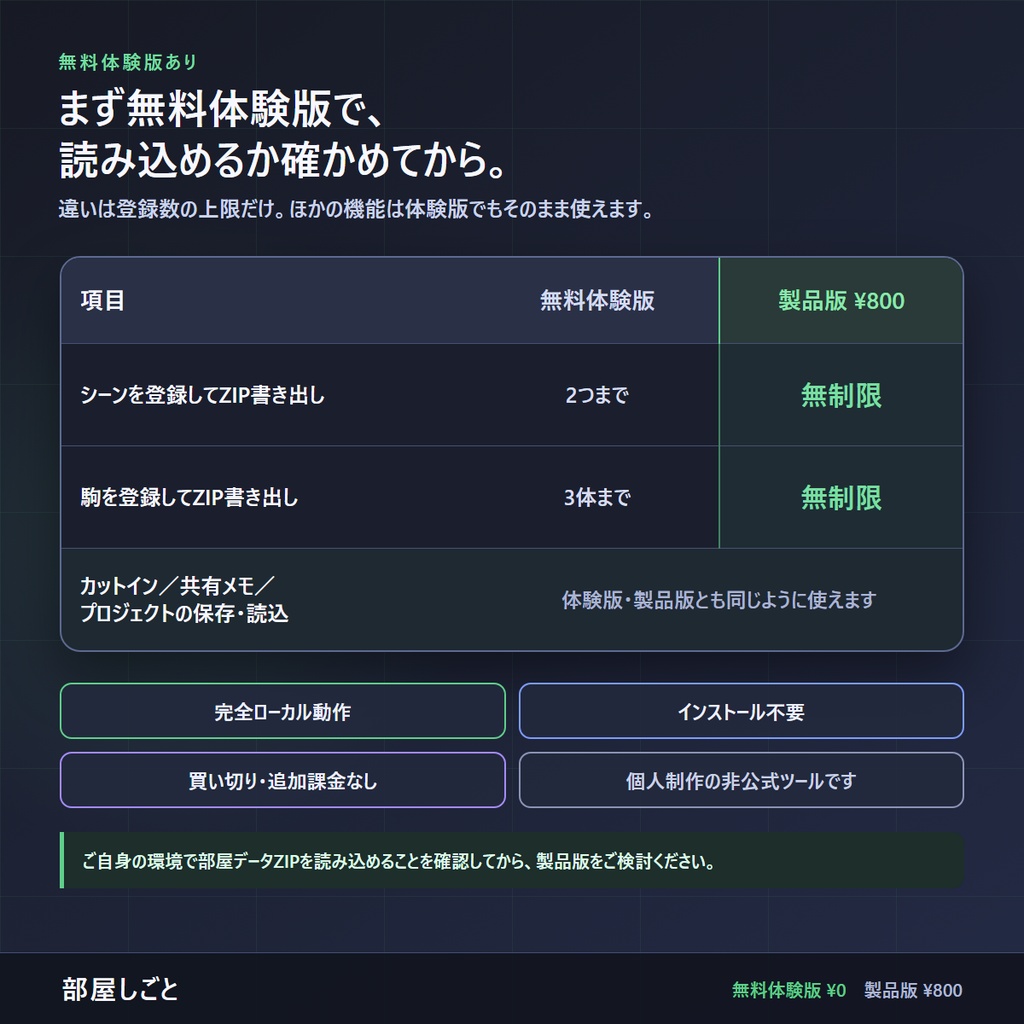This screenshot has width=1024, height=1024.
Task: Click the 部屋しごと footer logo
Action: click(120, 989)
